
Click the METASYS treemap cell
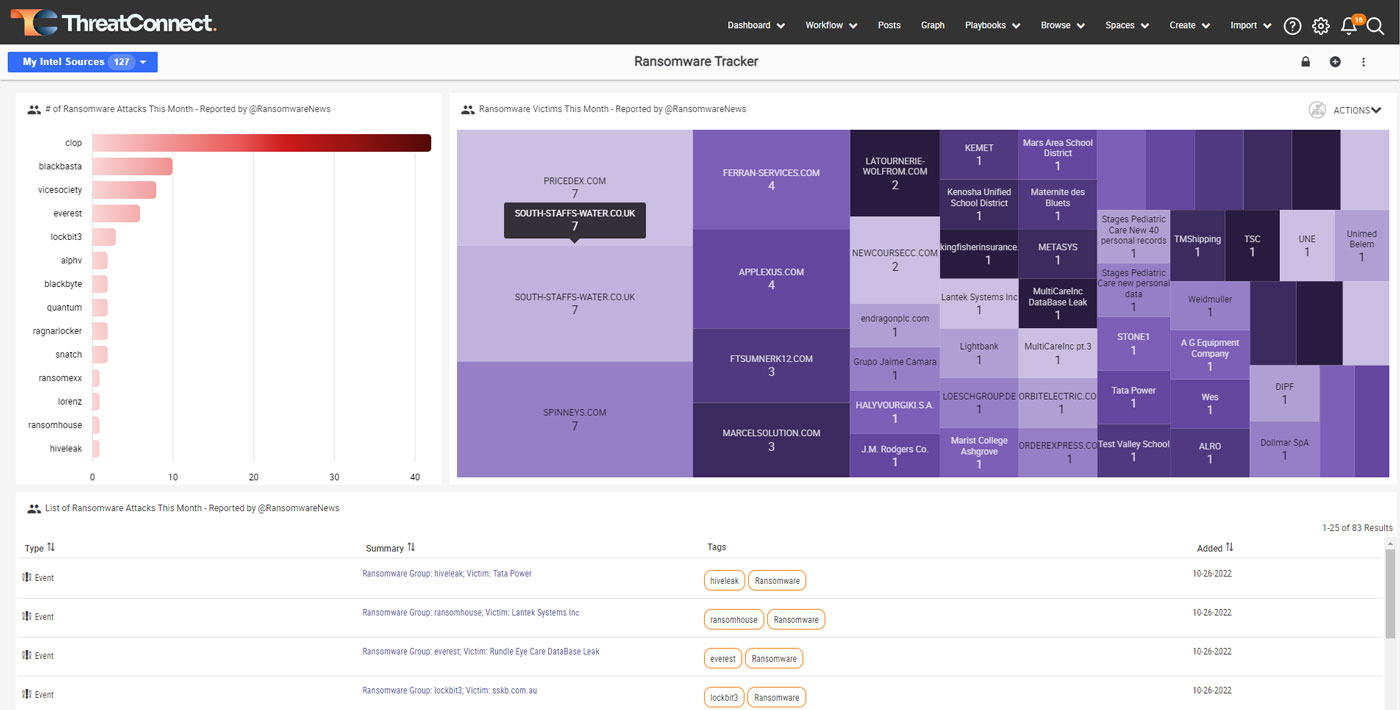(1058, 253)
